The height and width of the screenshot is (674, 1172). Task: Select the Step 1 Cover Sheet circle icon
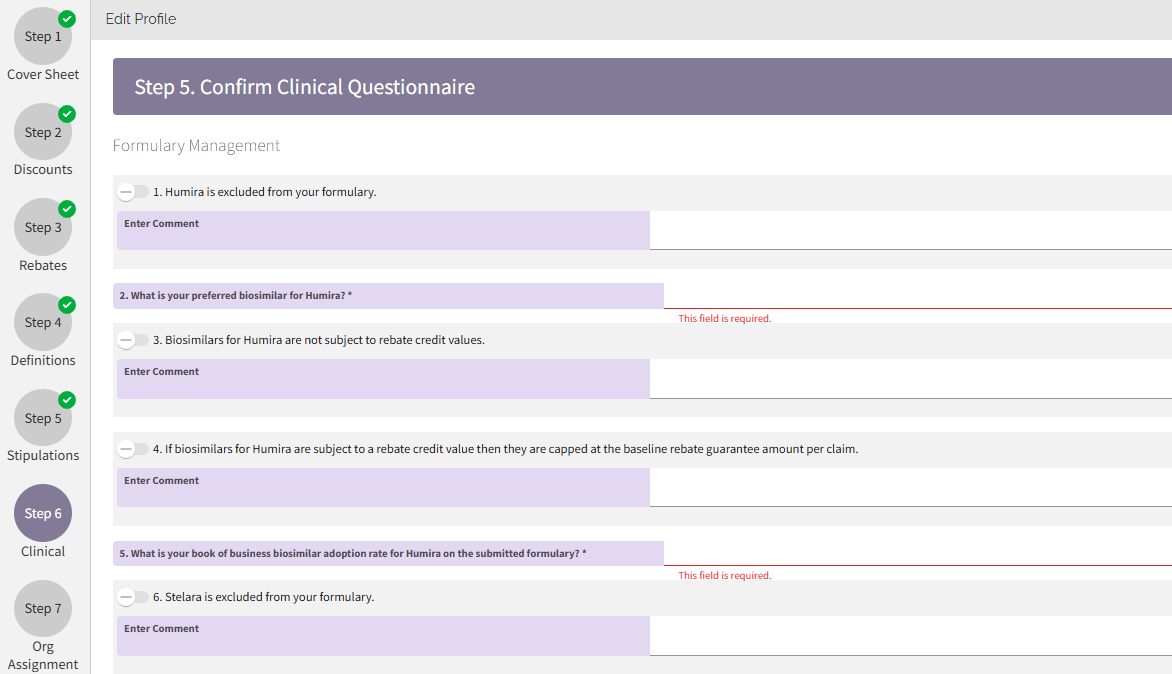(42, 36)
